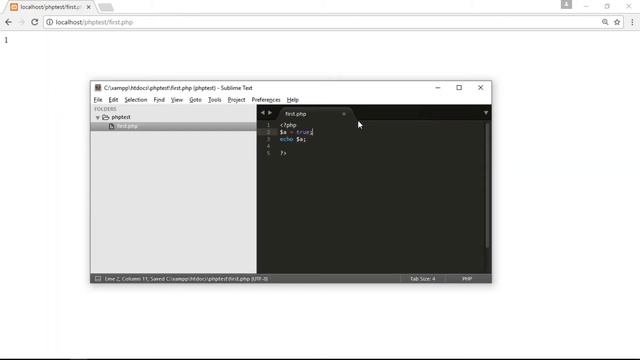View site information icon in address bar
The width and height of the screenshot is (640, 360).
click(49, 22)
